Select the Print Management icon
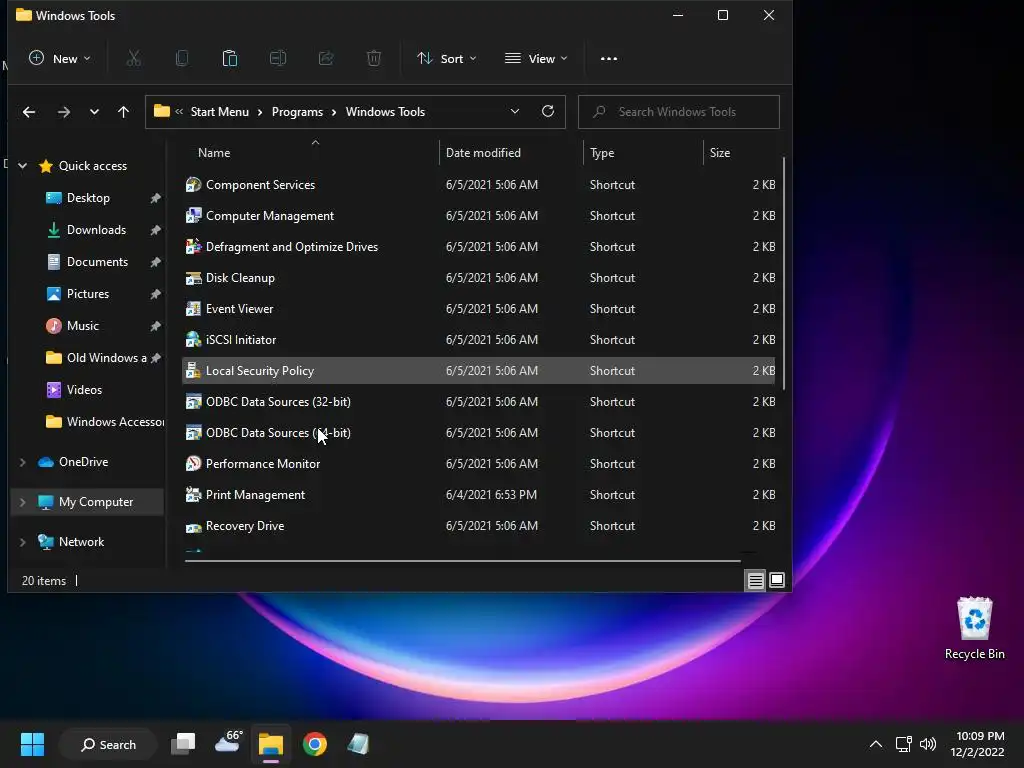 (193, 494)
